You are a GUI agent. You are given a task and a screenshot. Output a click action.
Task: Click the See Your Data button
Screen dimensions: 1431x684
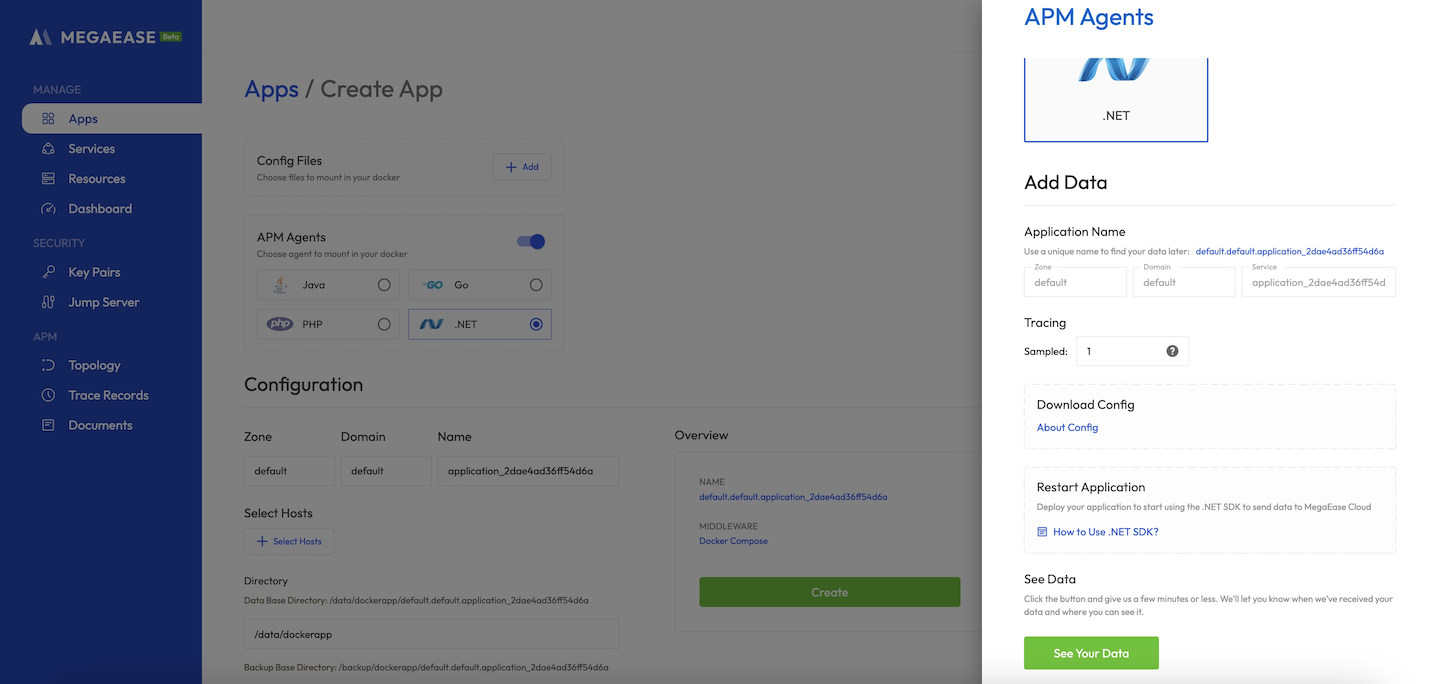pos(1091,653)
